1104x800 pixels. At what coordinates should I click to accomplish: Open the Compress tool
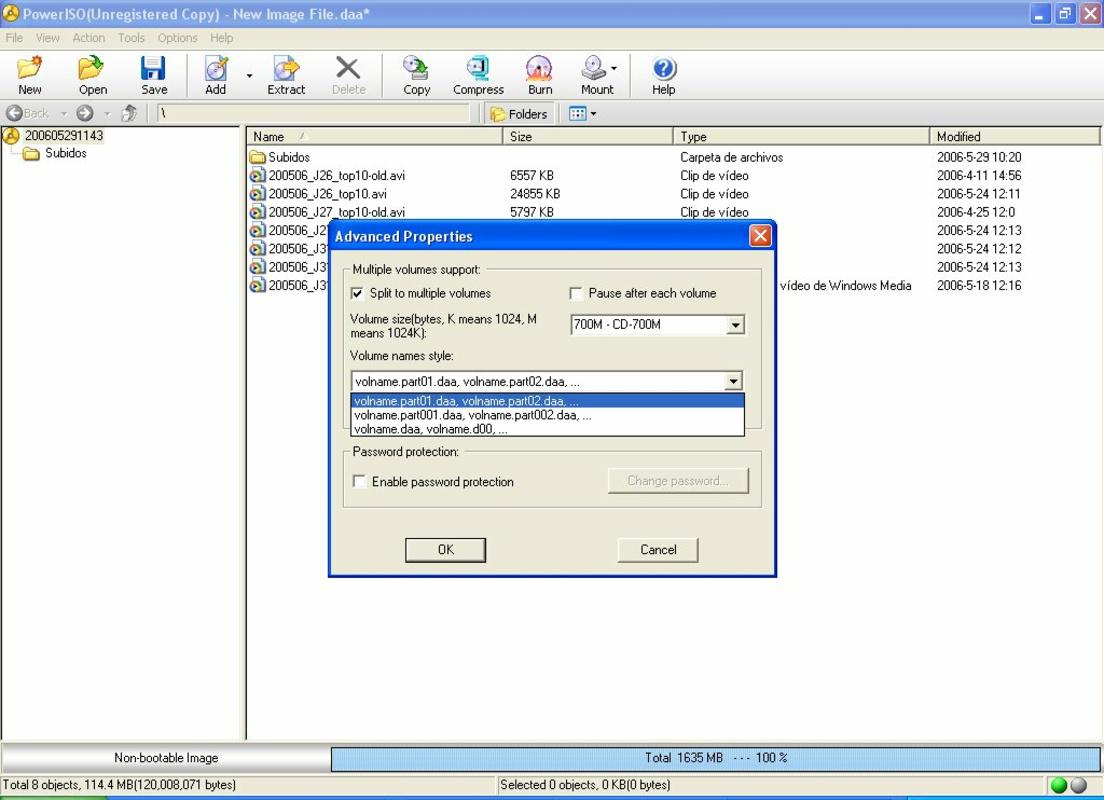(478, 70)
